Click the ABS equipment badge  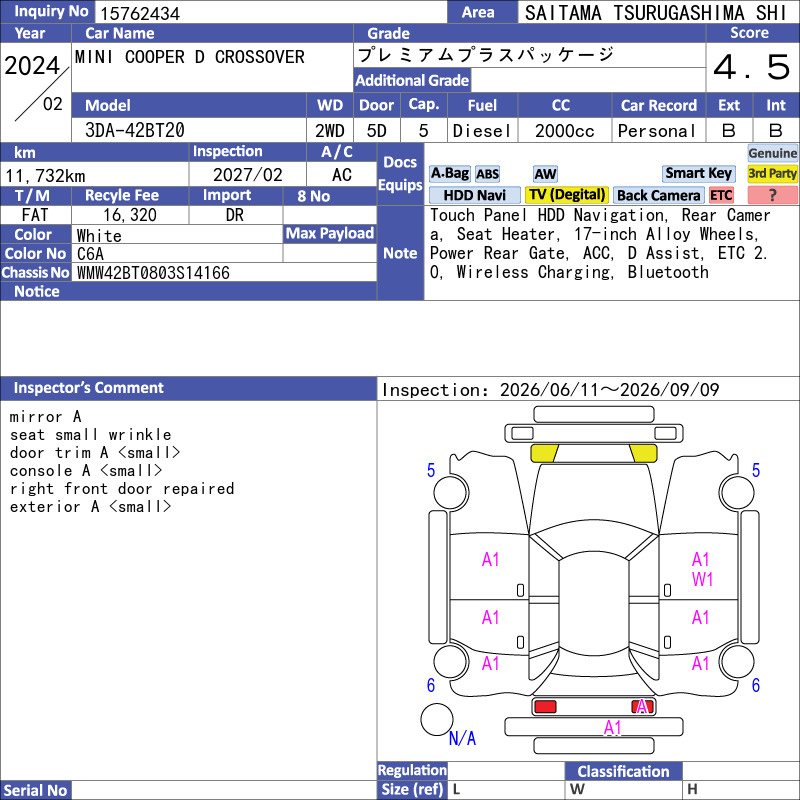pyautogui.click(x=487, y=174)
